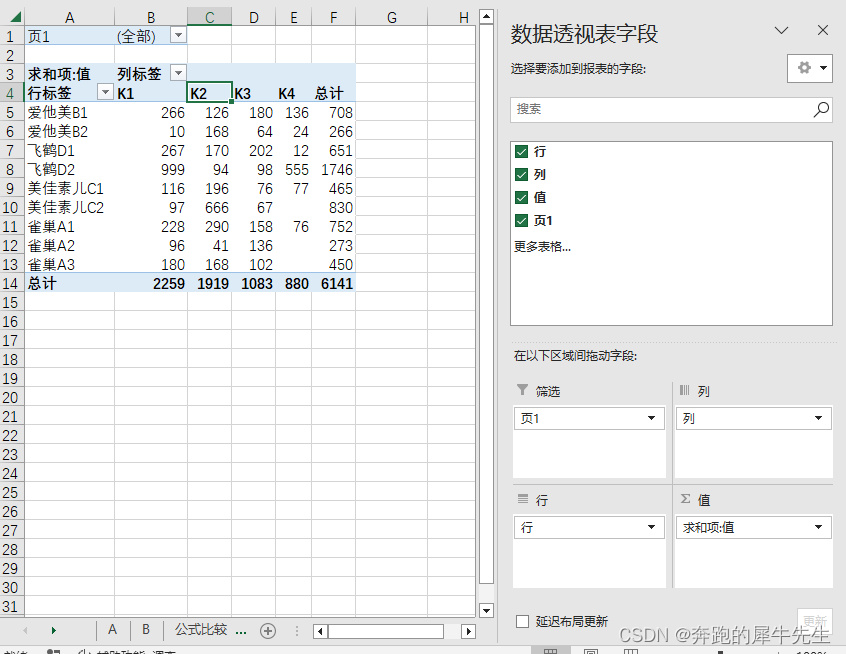Select the 总计 row label in row 14
The height and width of the screenshot is (654, 846).
coord(70,283)
